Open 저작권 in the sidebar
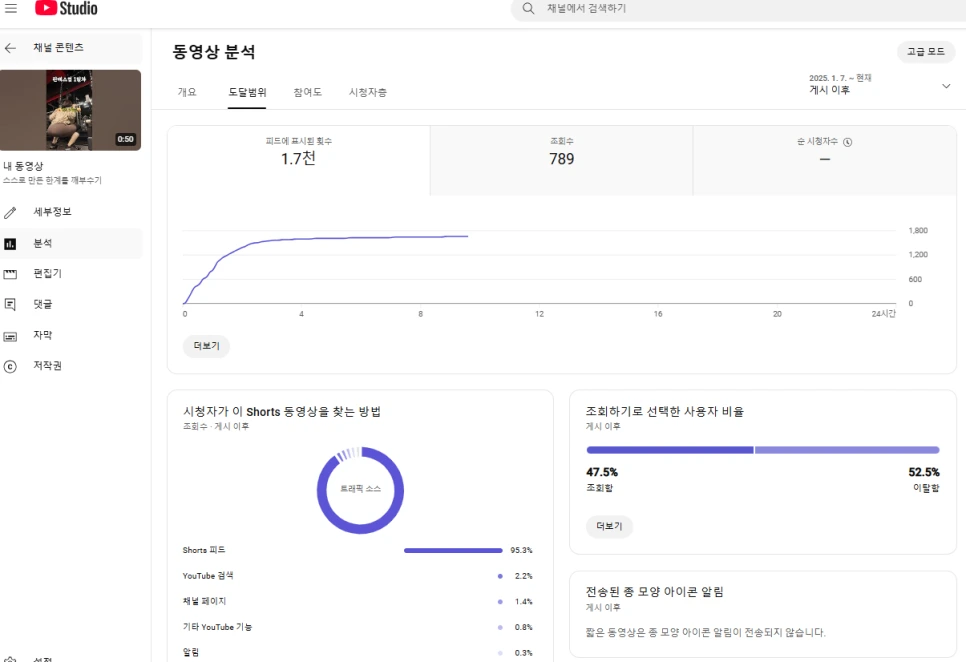This screenshot has height=662, width=966. [71, 366]
